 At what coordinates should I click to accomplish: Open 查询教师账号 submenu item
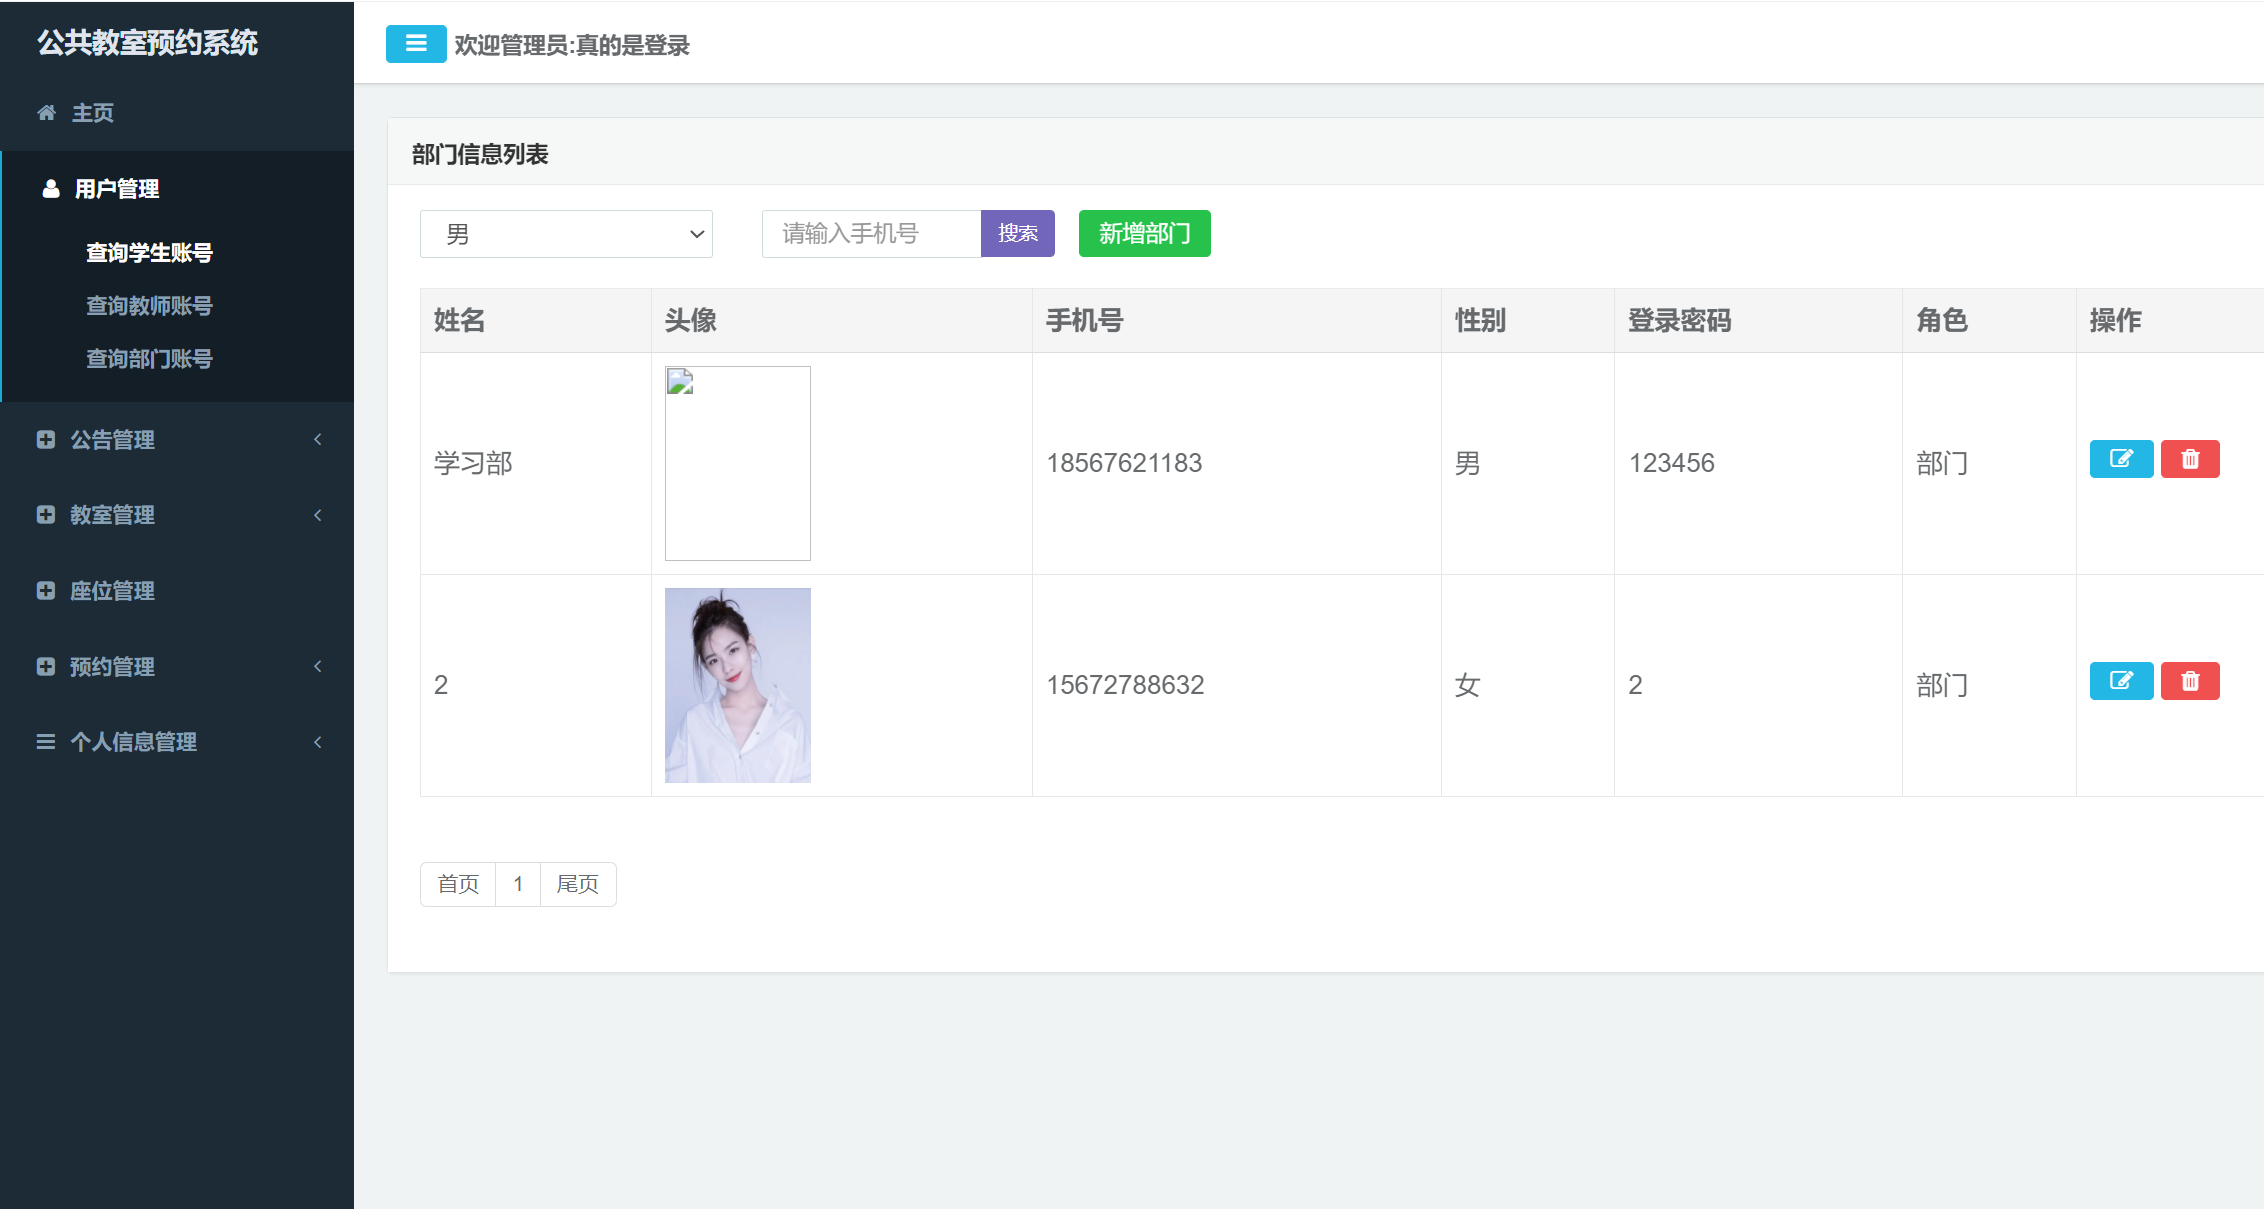[x=149, y=306]
